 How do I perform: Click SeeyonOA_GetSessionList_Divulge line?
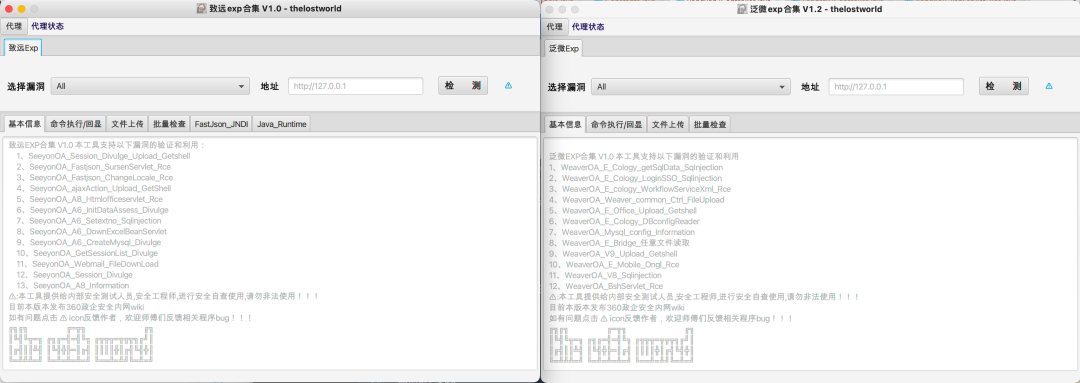tap(88, 253)
